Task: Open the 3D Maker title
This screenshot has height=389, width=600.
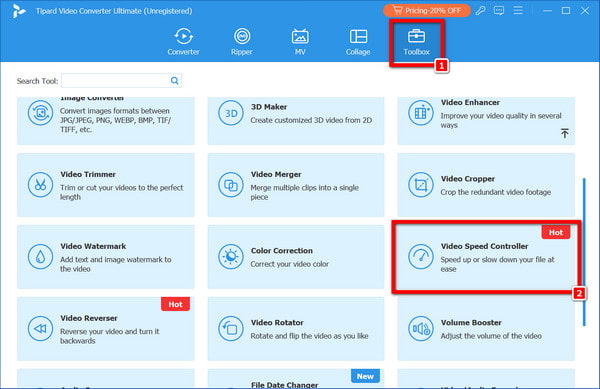Action: pos(269,107)
